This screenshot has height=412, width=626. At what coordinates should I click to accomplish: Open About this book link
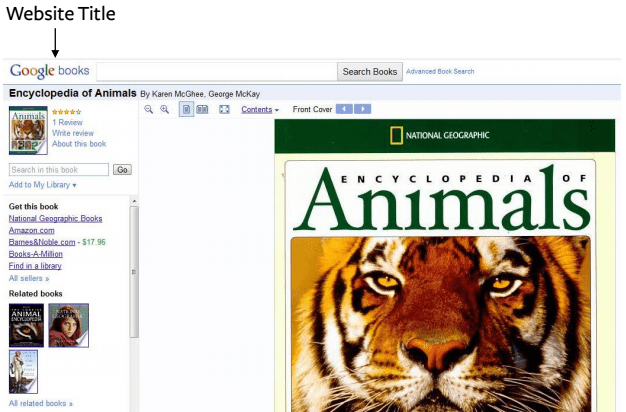pos(79,144)
